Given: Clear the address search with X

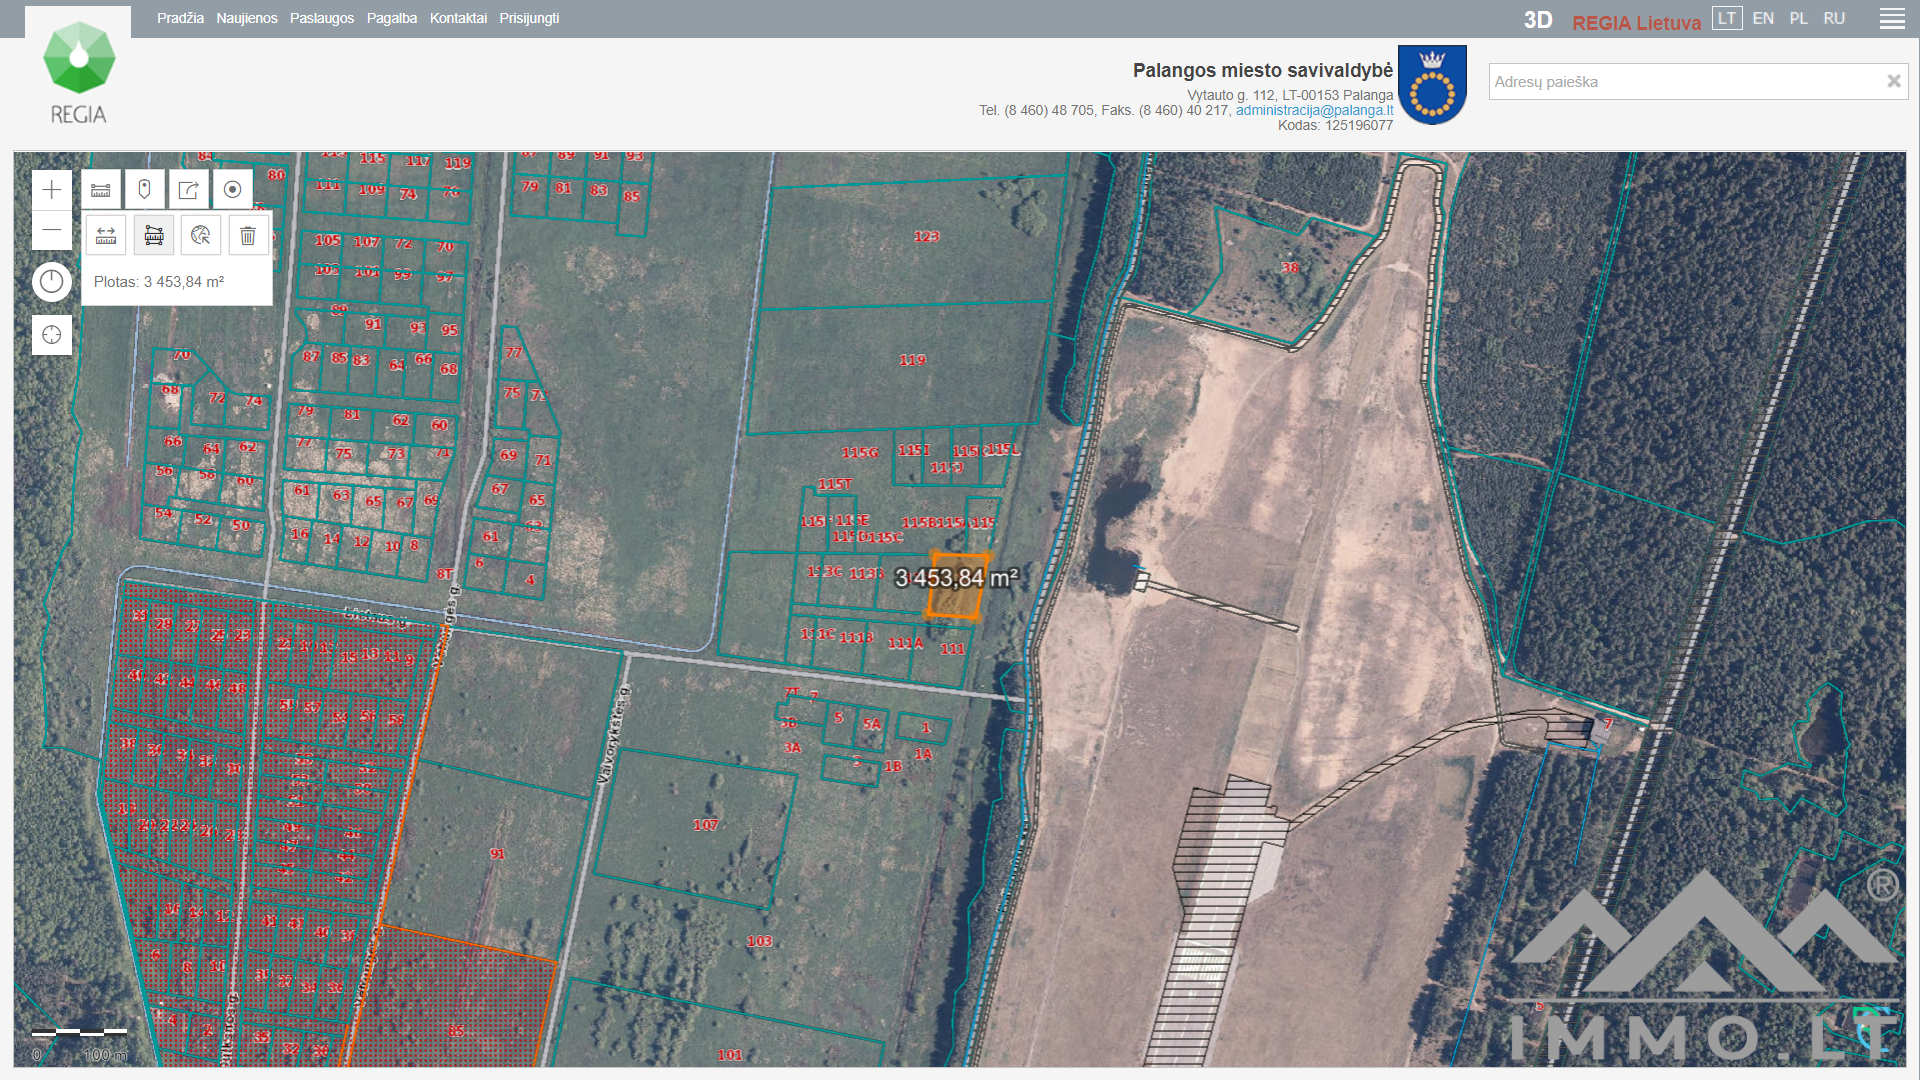Looking at the screenshot, I should coord(1893,81).
